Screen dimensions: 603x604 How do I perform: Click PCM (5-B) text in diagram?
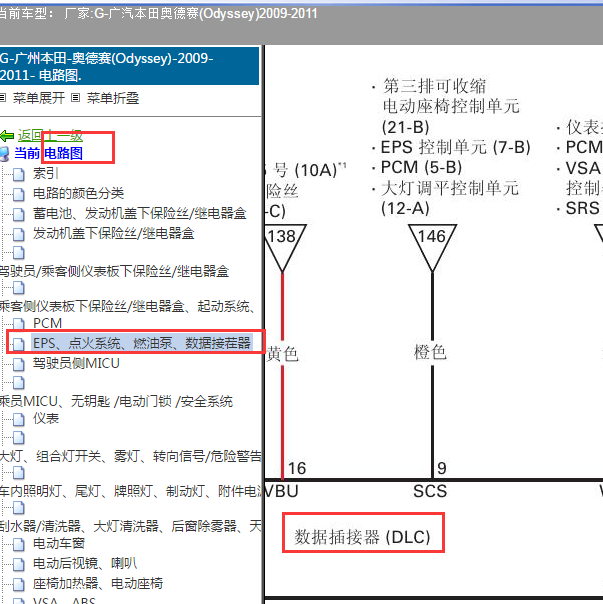422,167
